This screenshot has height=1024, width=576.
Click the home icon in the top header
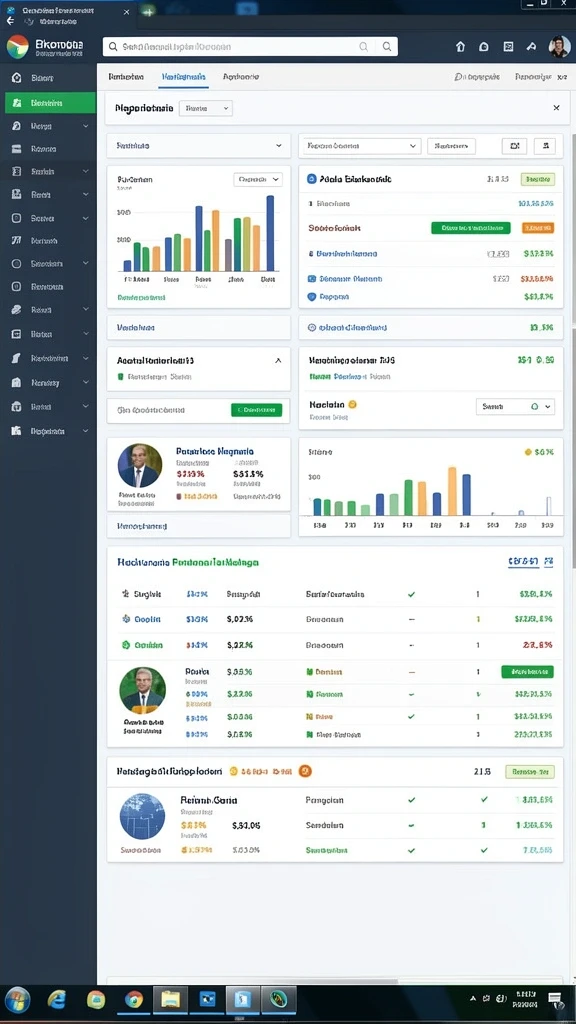click(x=460, y=46)
